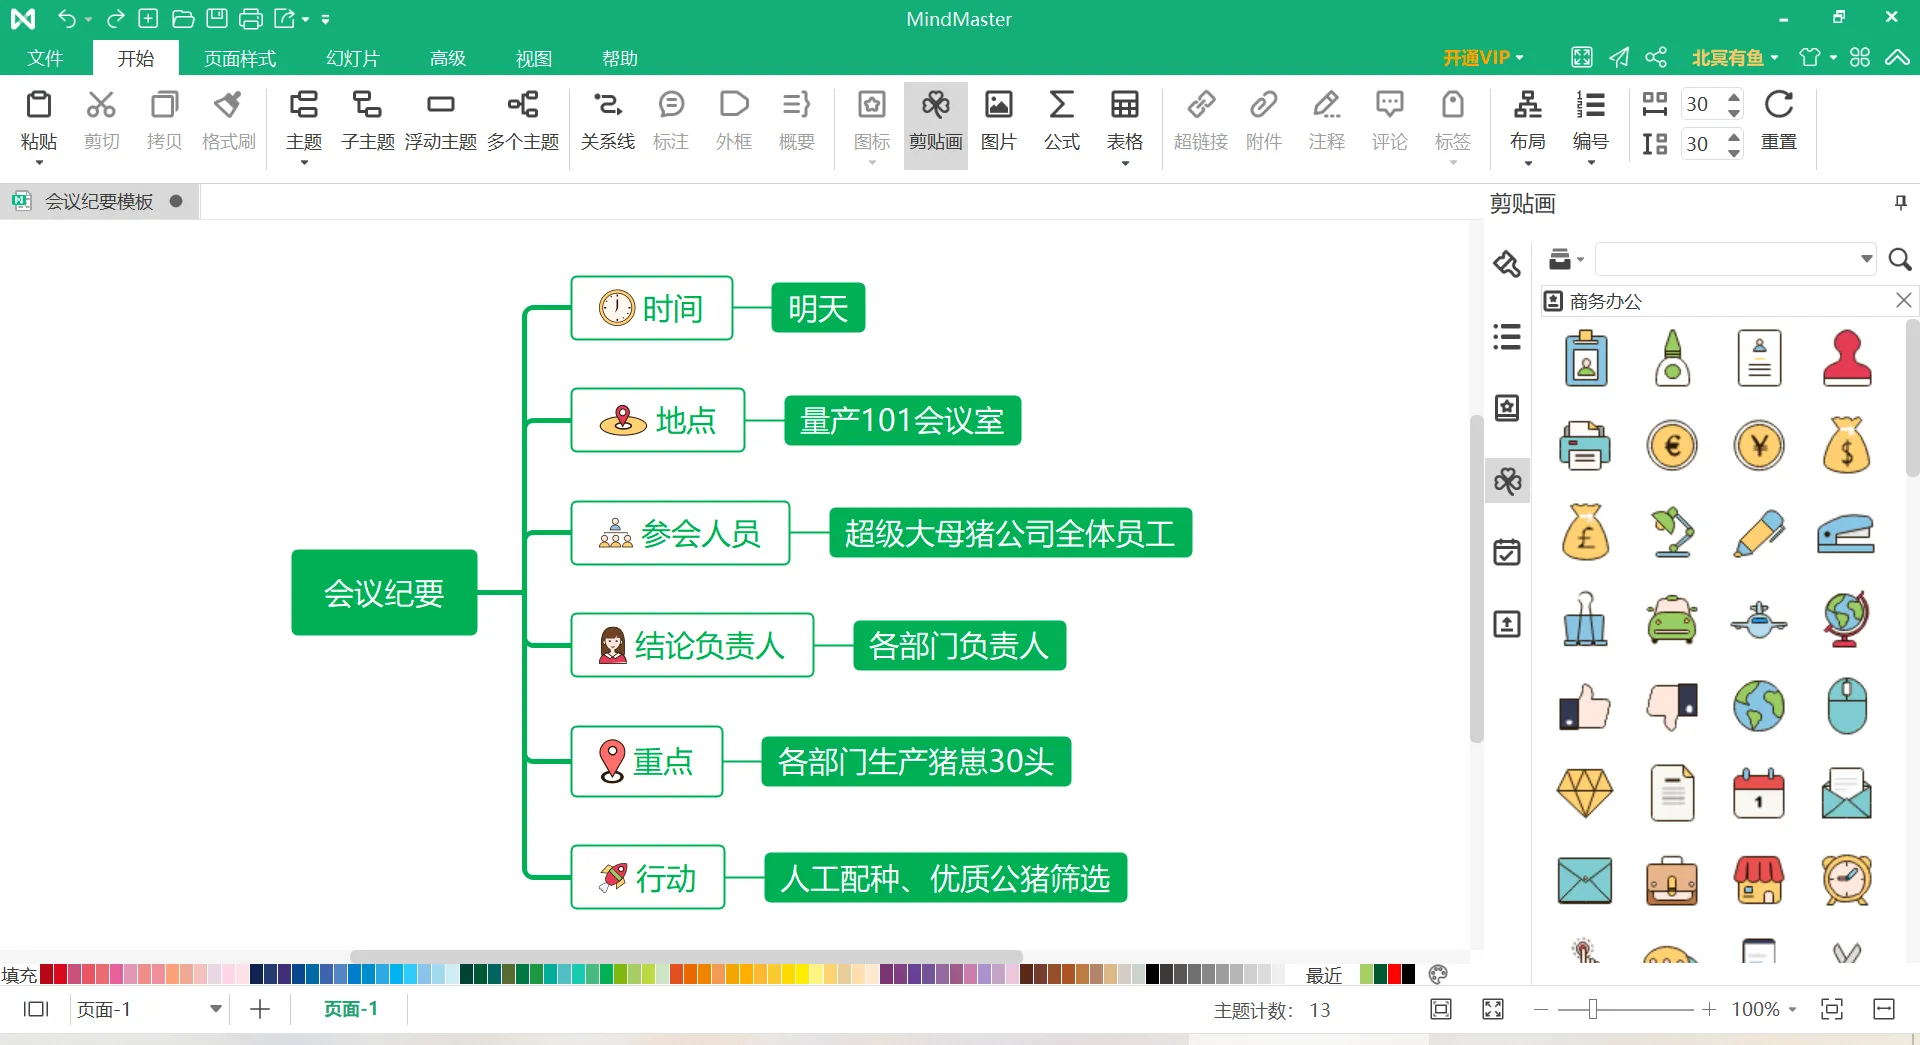This screenshot has width=1920, height=1045.
Task: Pin the clipart panel
Action: click(1899, 202)
